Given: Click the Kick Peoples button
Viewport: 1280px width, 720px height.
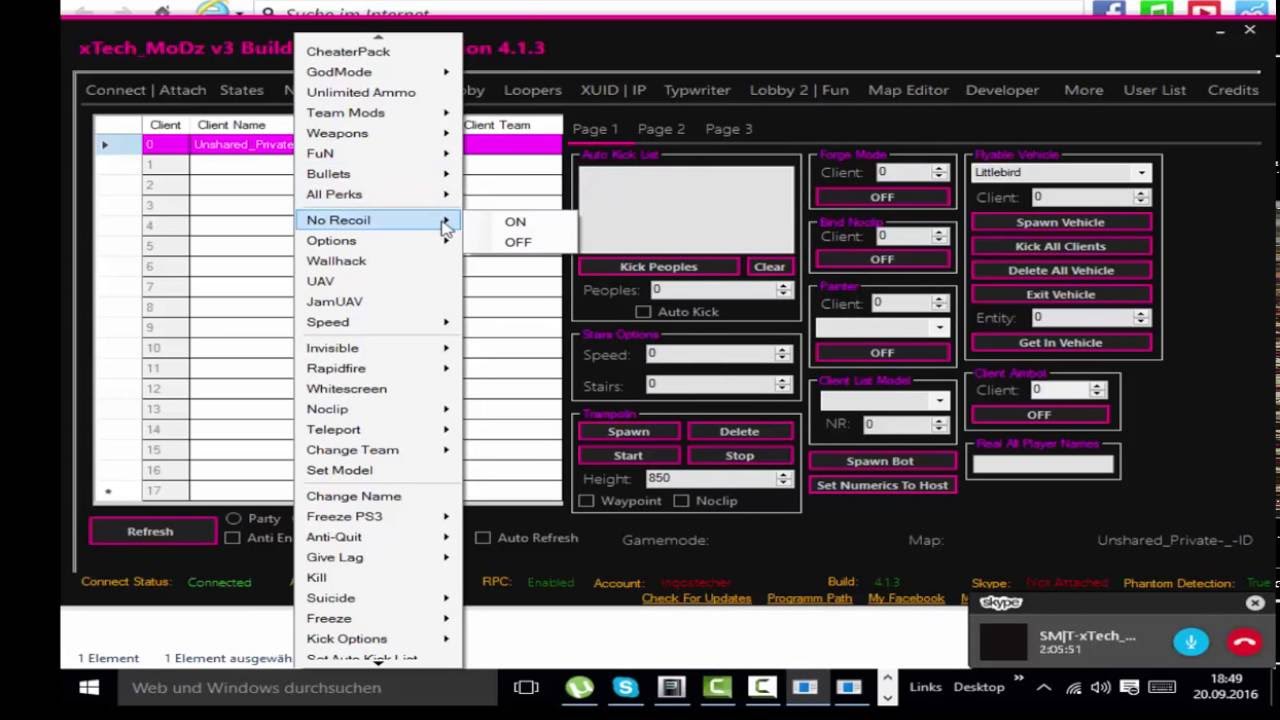Looking at the screenshot, I should 658,267.
